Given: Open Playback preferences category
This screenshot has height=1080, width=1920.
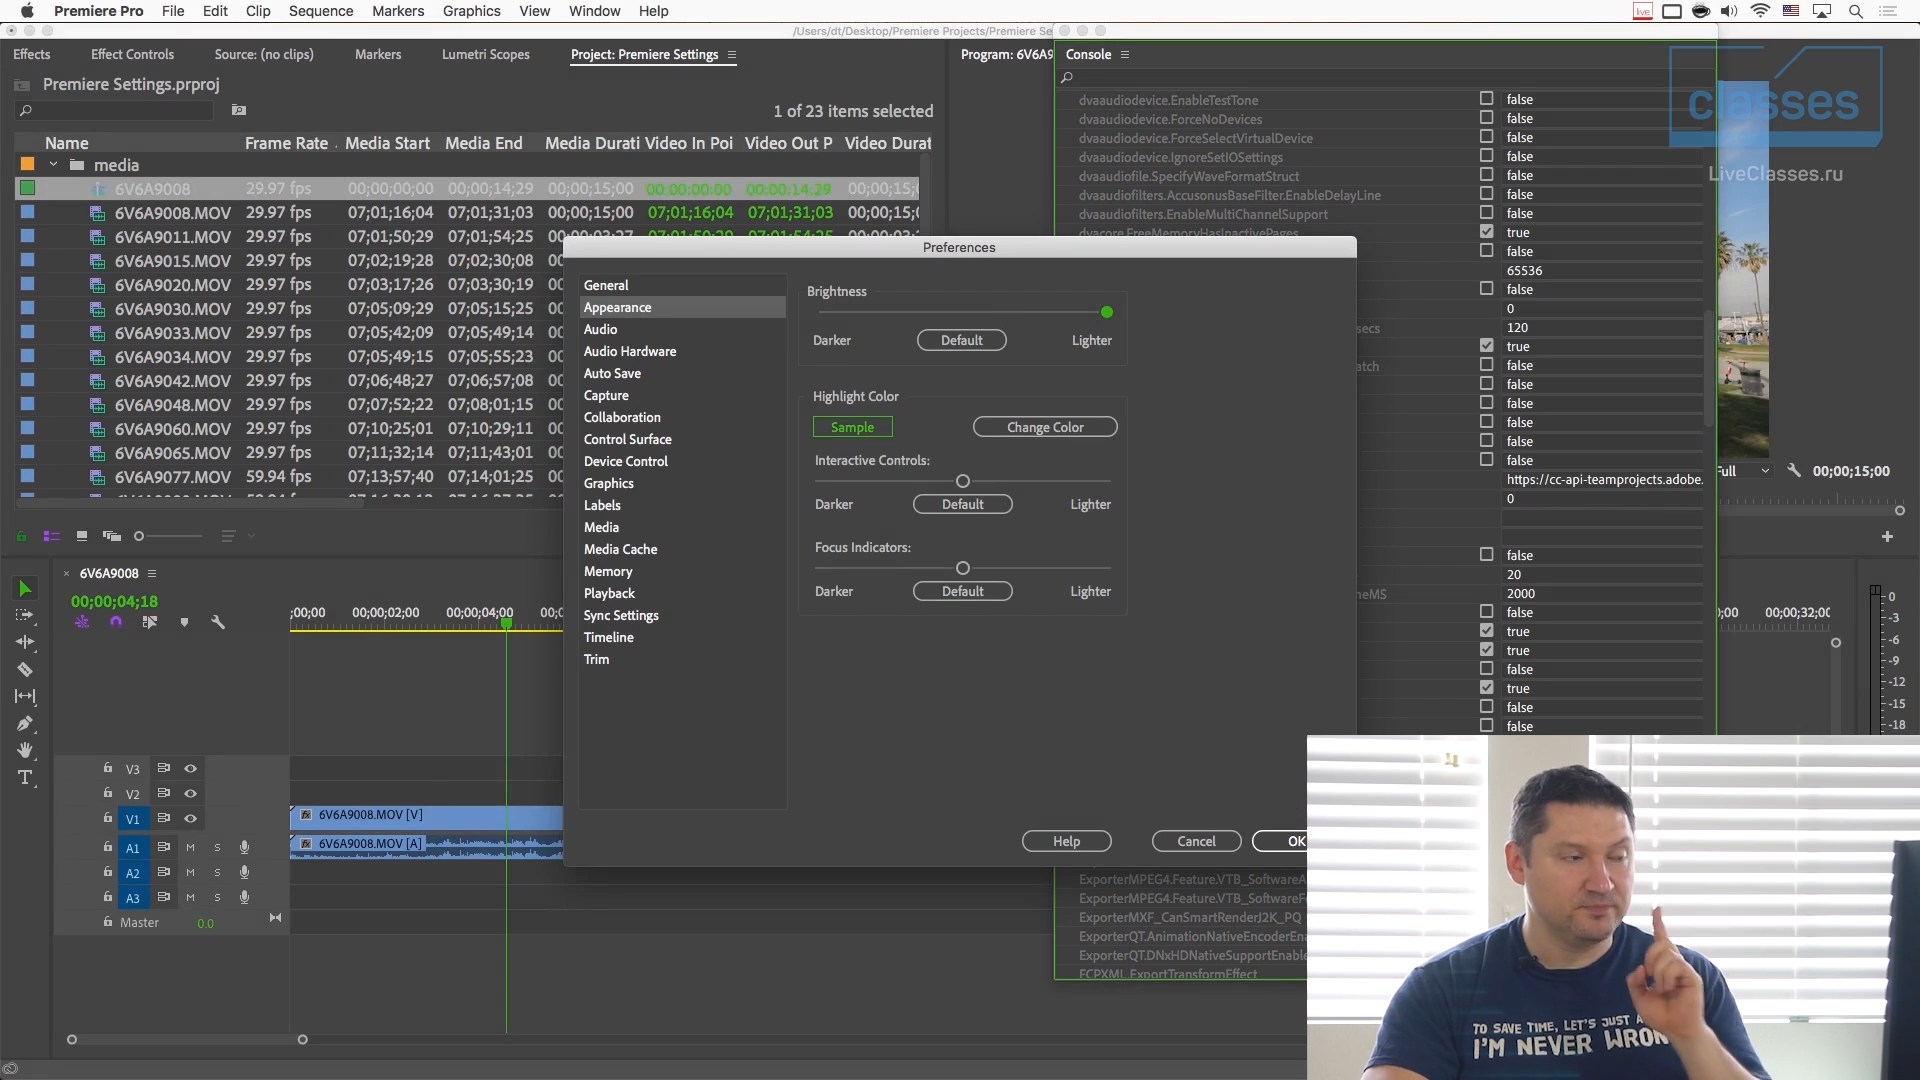Looking at the screenshot, I should 609,593.
